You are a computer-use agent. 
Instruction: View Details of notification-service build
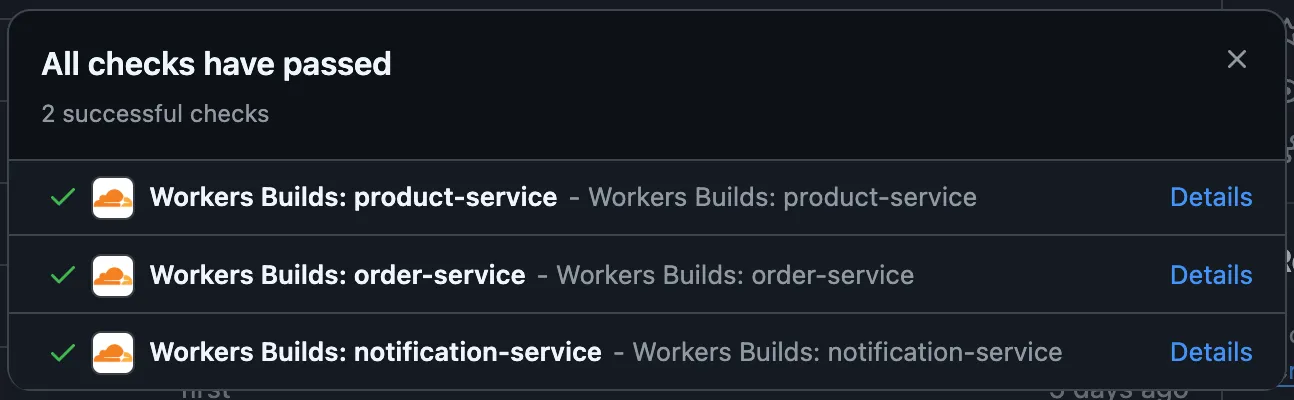pos(1211,352)
